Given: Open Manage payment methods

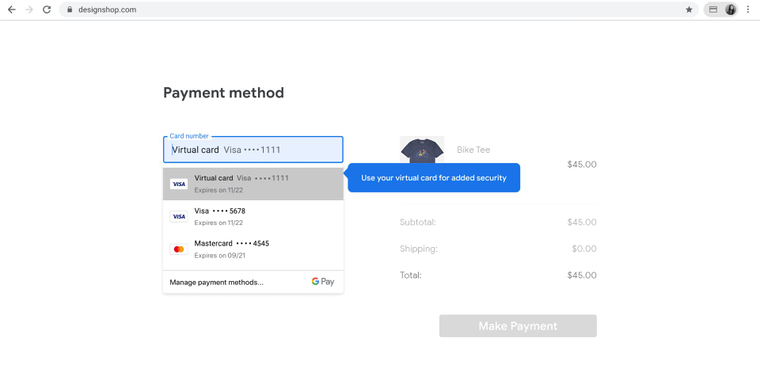Looking at the screenshot, I should (217, 282).
